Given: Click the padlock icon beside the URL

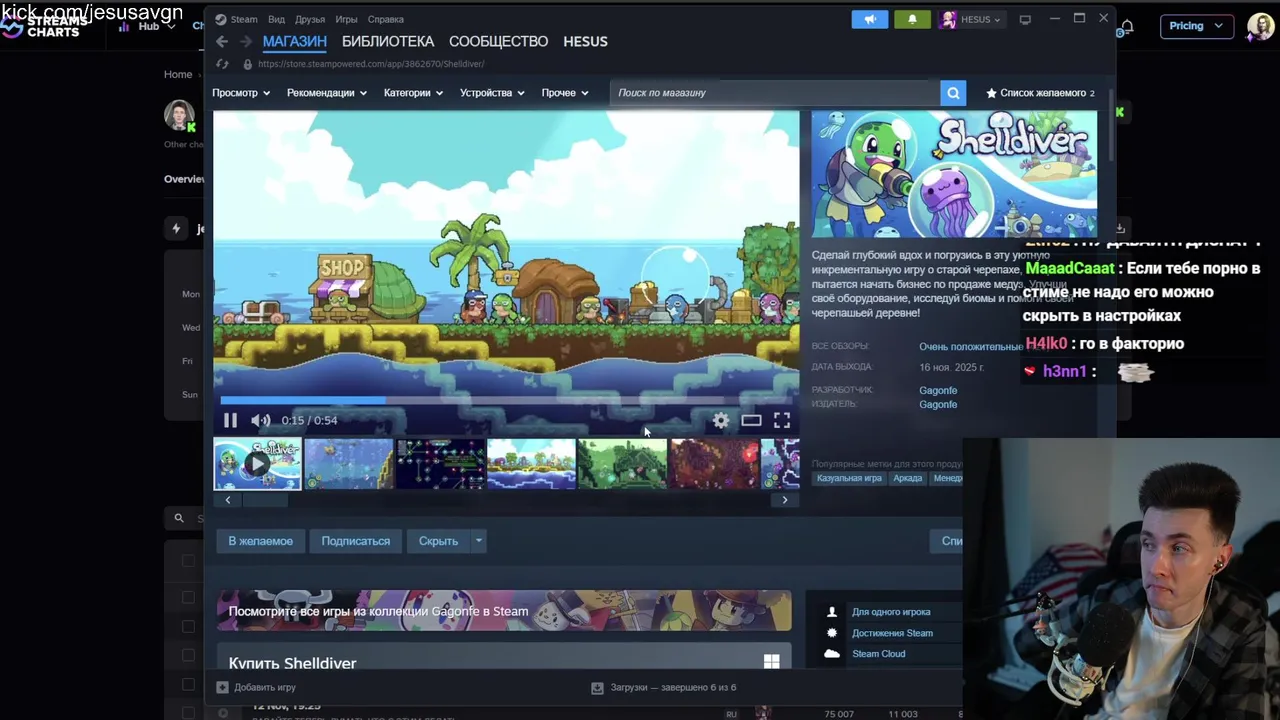Looking at the screenshot, I should click(x=247, y=64).
